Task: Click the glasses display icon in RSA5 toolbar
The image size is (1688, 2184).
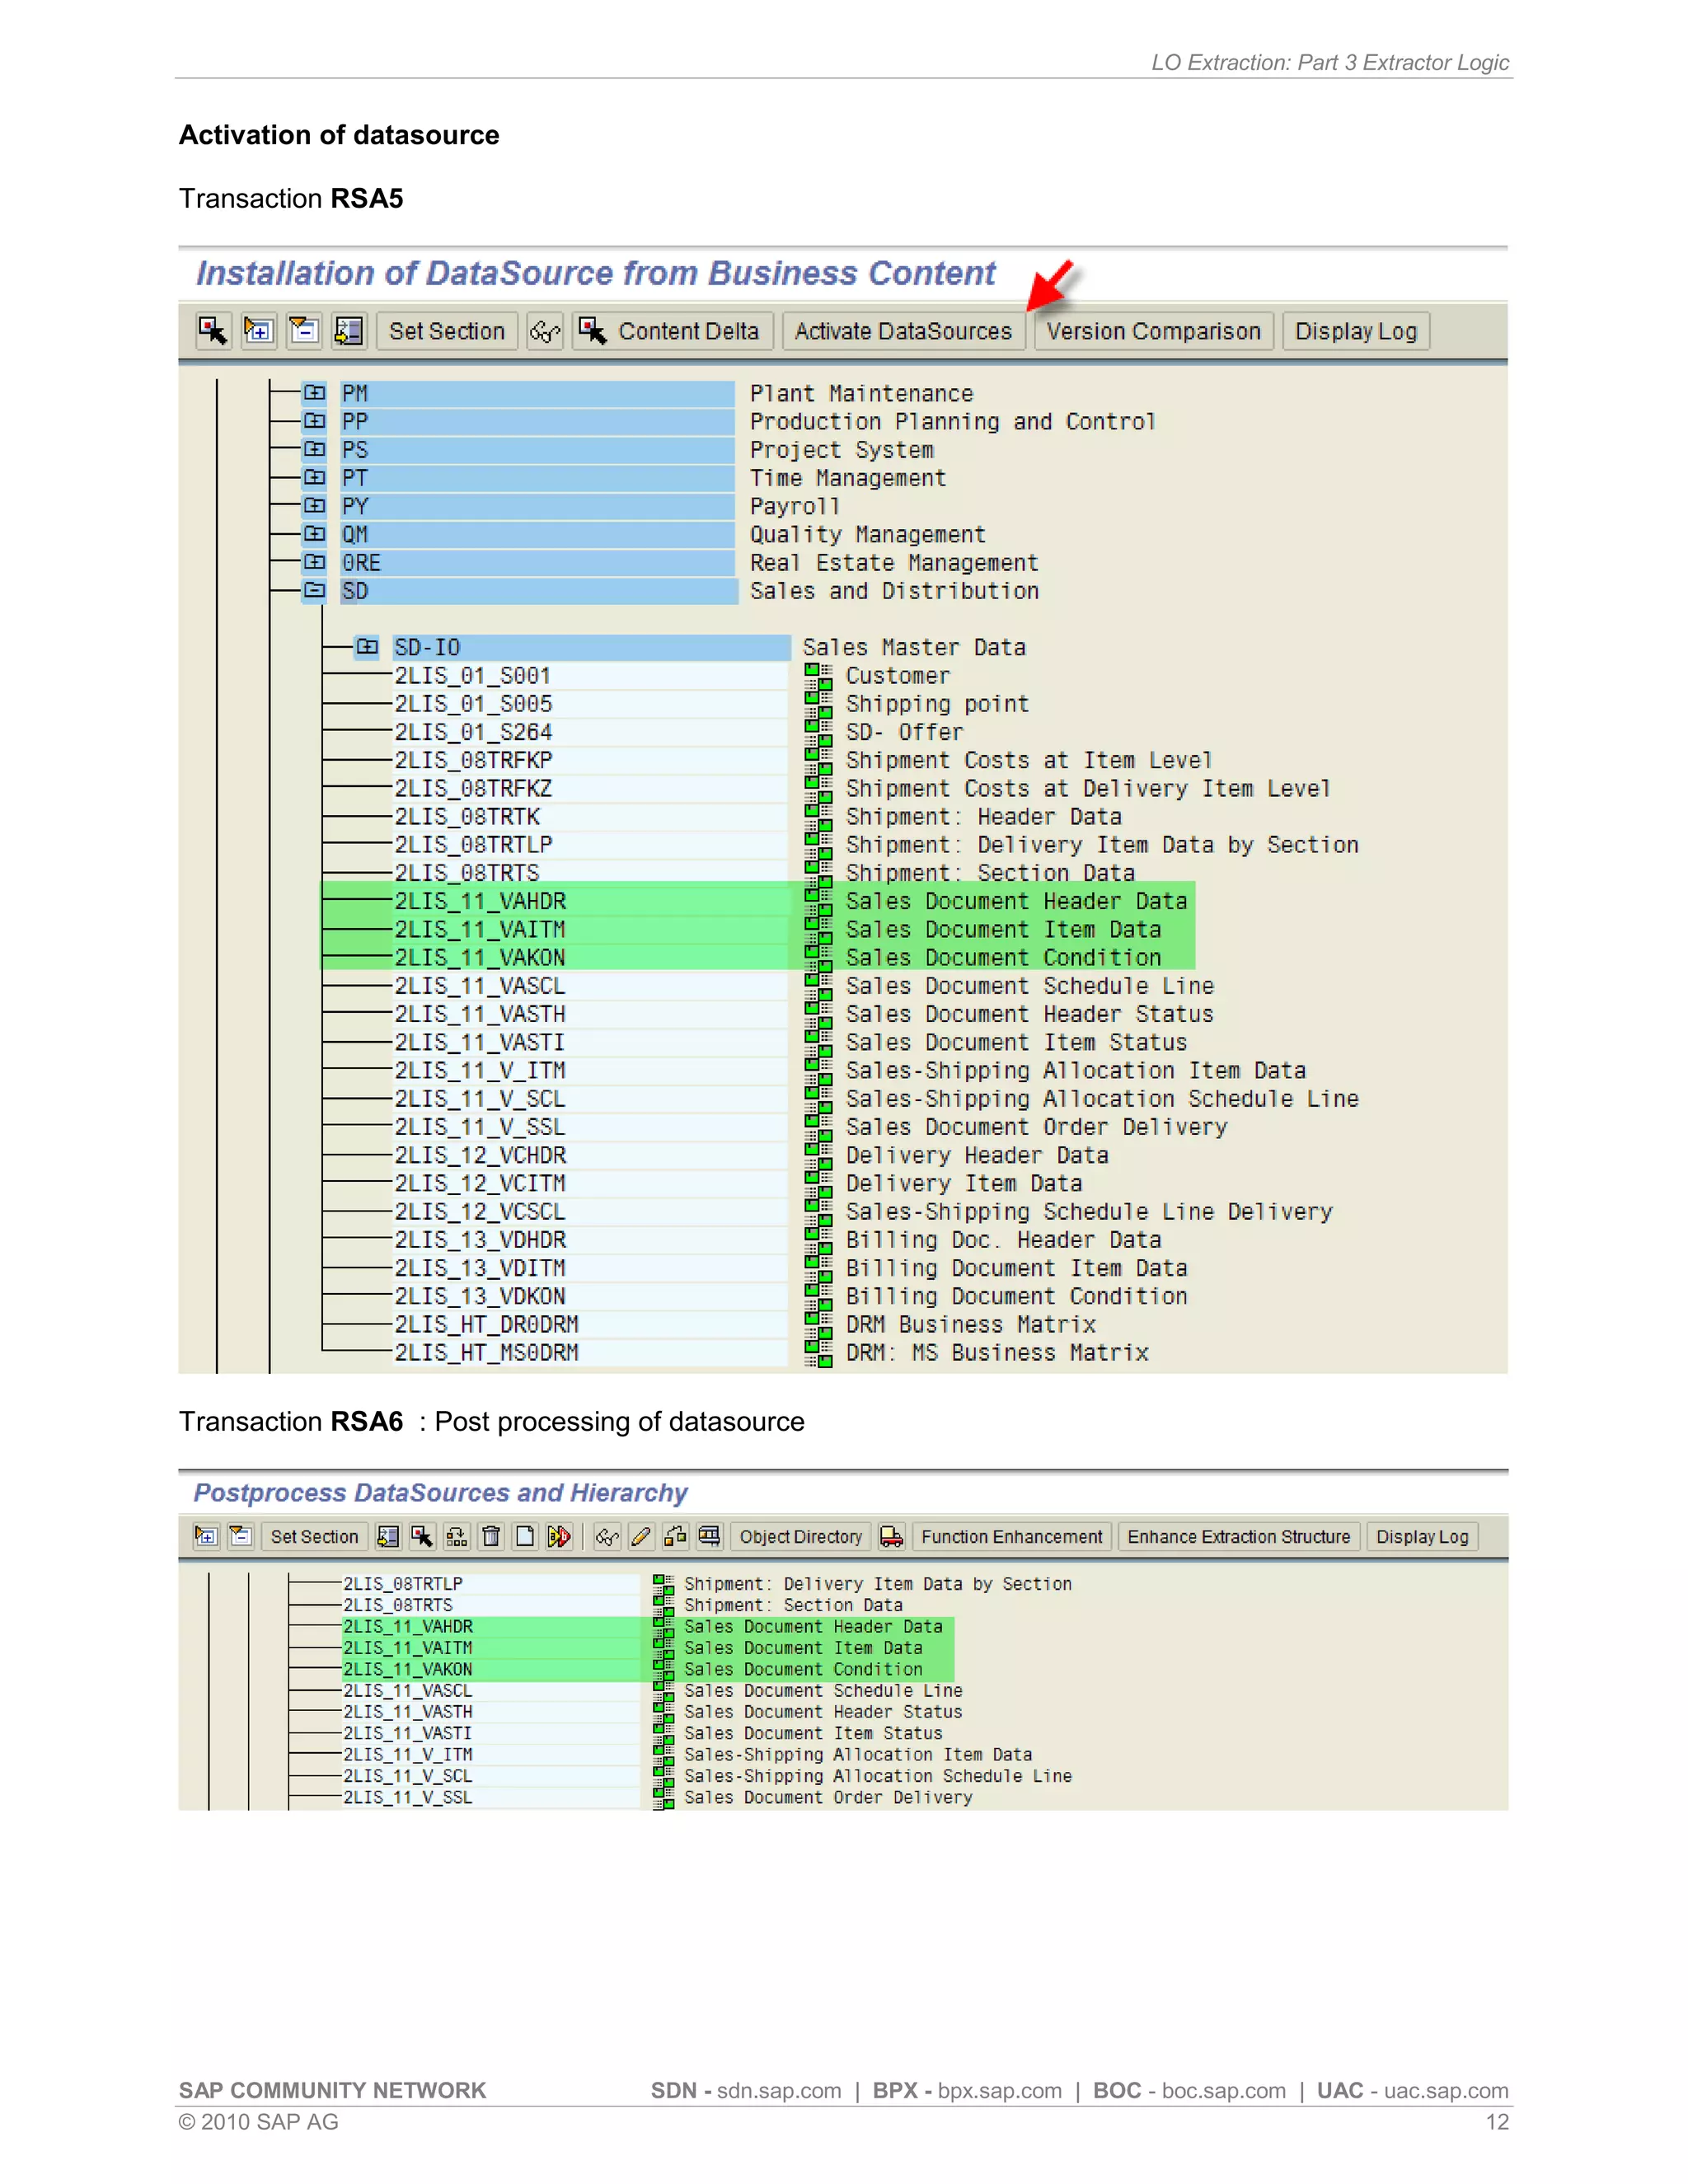Action: coord(545,331)
